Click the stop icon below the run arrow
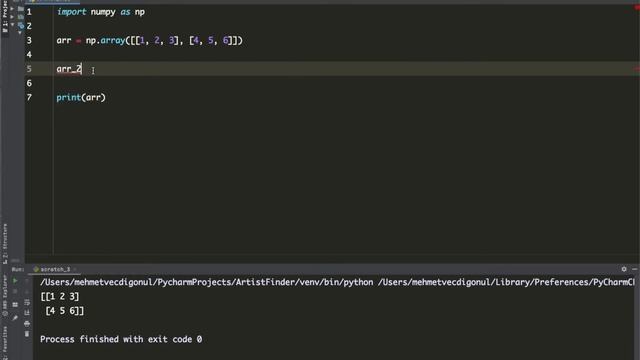The height and width of the screenshot is (360, 640). pyautogui.click(x=15, y=291)
